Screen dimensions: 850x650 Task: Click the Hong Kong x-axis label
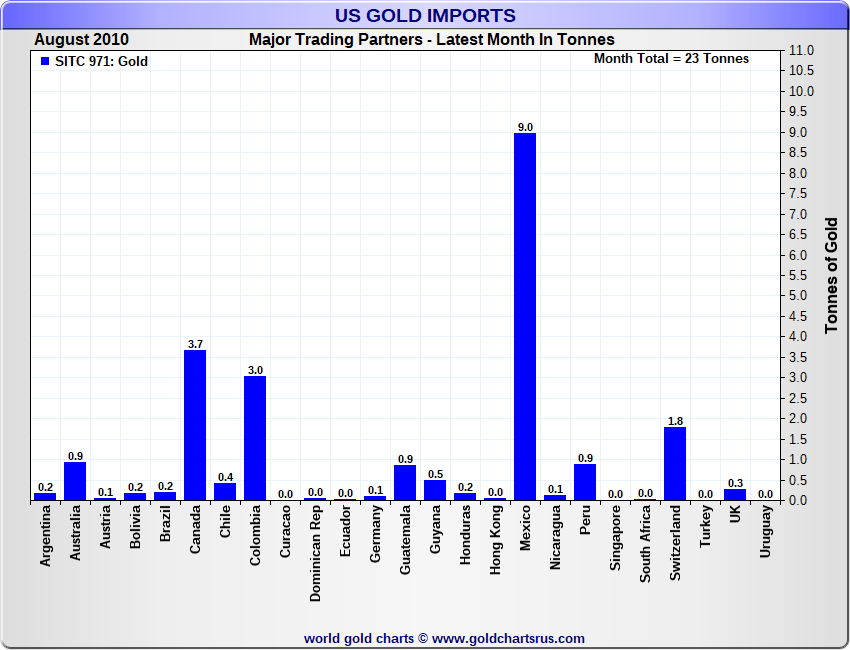tap(495, 539)
